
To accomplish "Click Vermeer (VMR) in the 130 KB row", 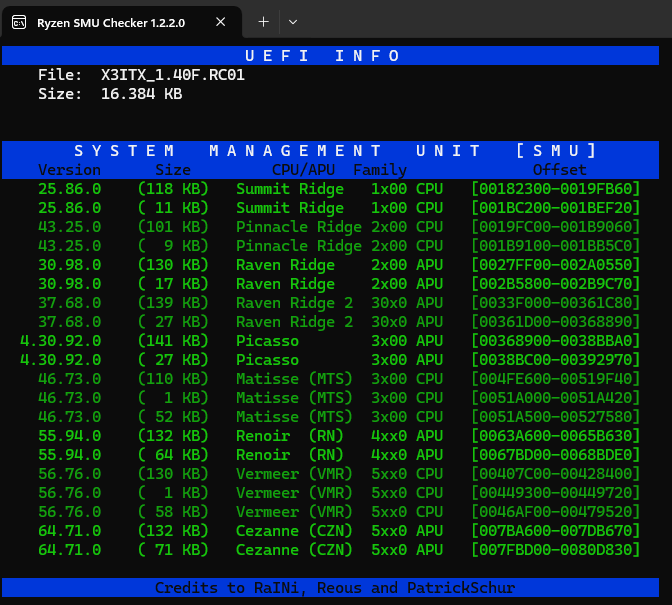I will [x=294, y=474].
